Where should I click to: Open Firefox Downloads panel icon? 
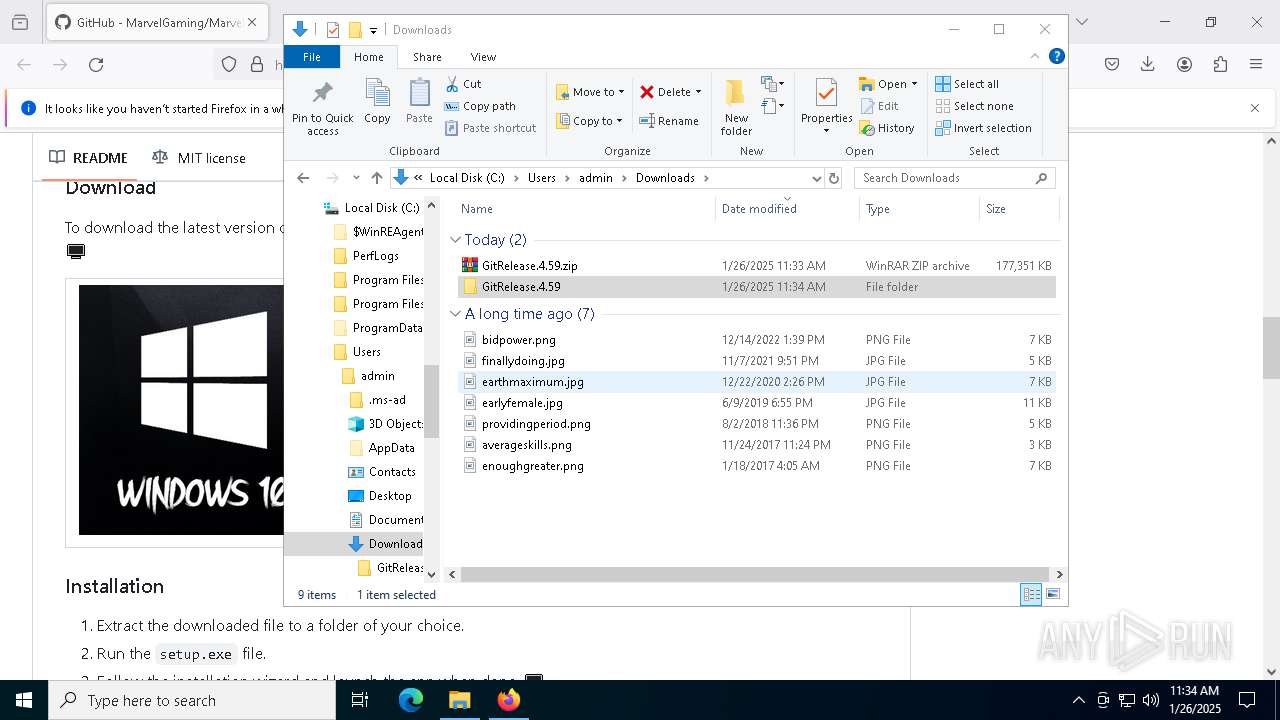[x=1148, y=64]
